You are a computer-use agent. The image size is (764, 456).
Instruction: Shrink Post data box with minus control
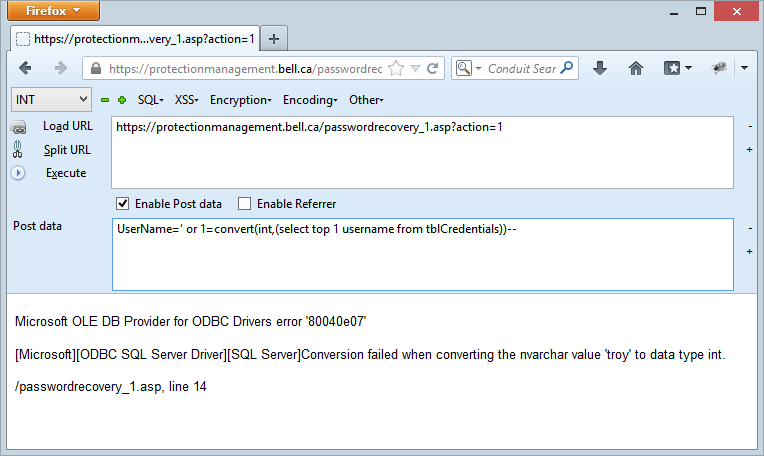(x=750, y=228)
